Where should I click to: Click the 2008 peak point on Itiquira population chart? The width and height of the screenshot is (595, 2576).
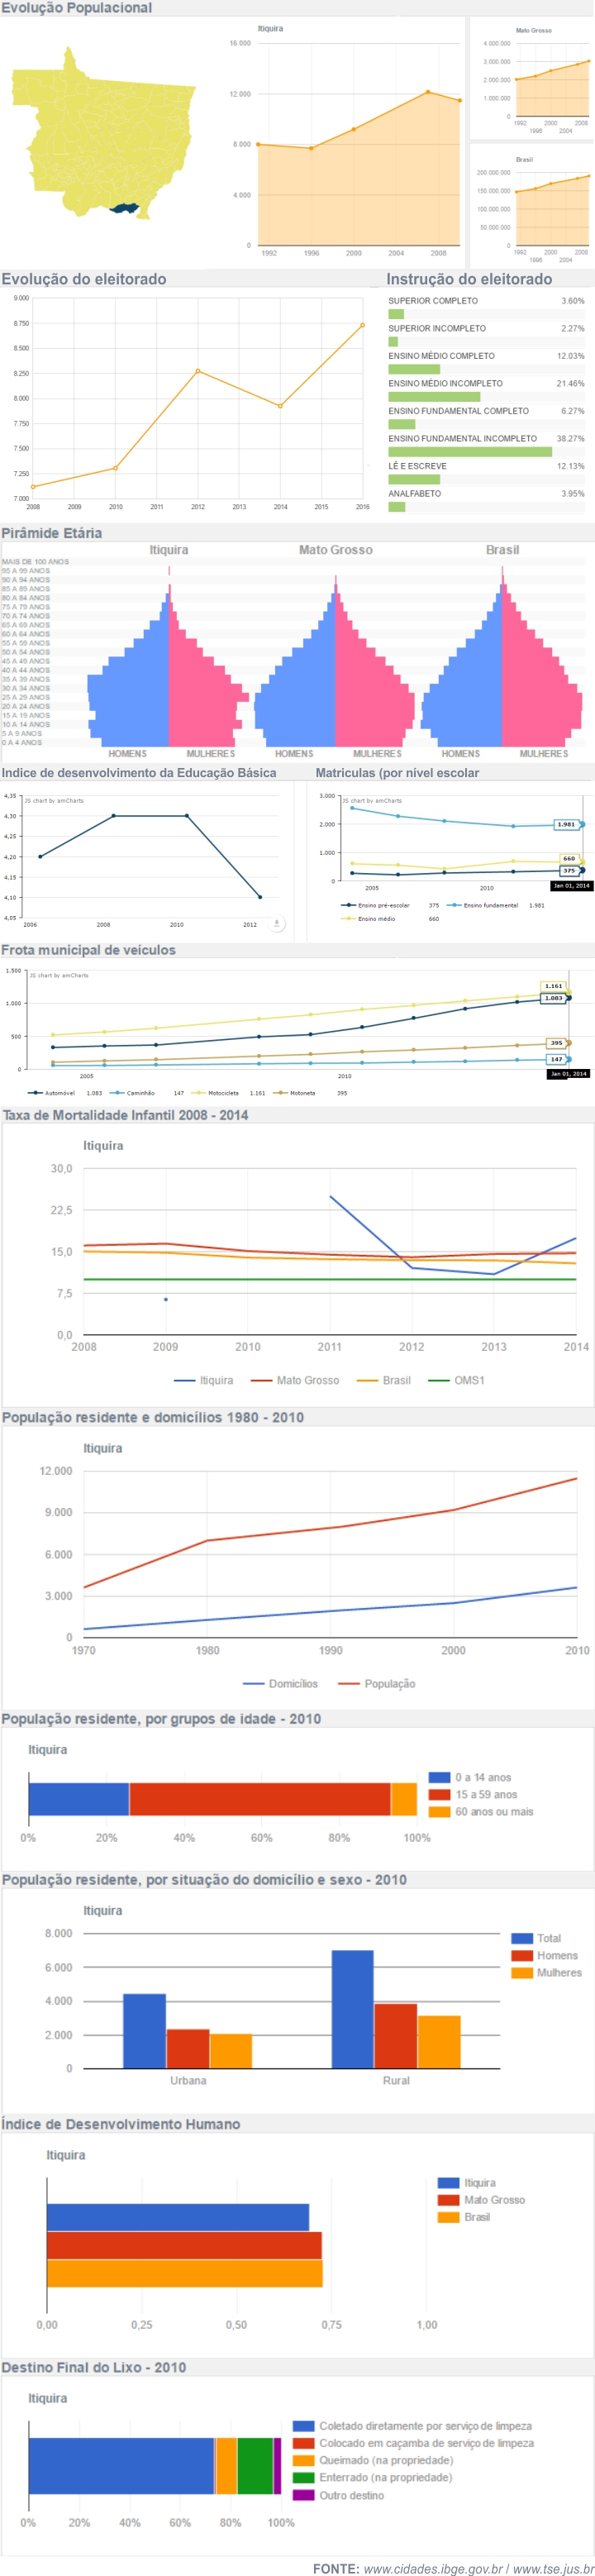tap(428, 92)
